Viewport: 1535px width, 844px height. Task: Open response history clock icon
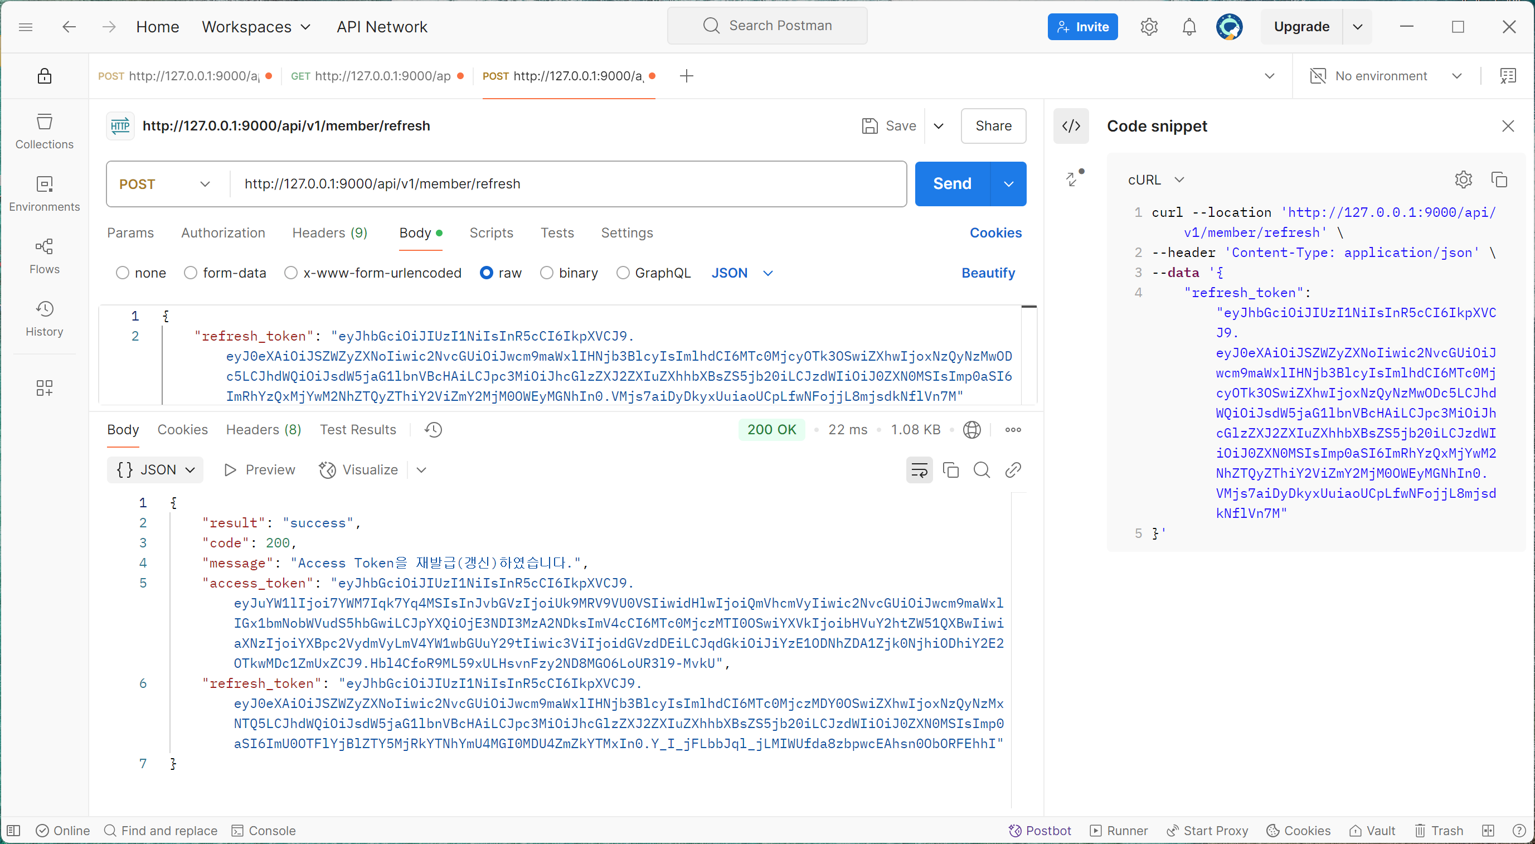tap(433, 430)
